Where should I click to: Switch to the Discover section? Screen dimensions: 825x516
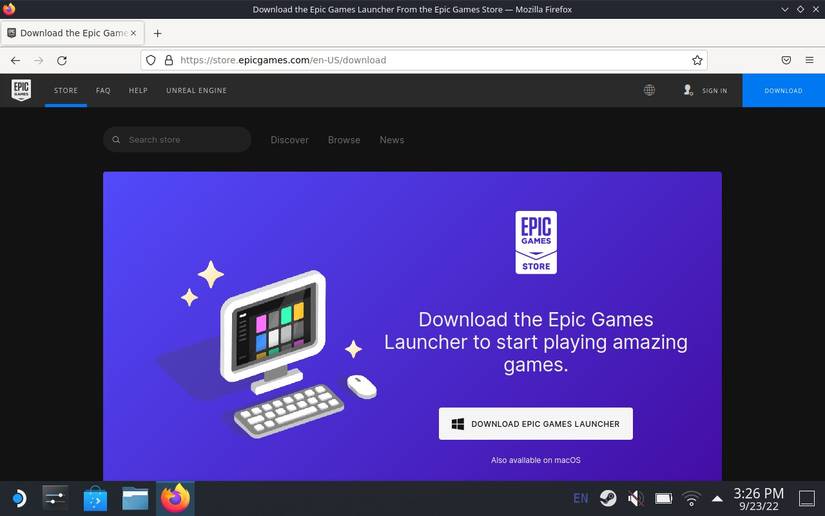289,140
